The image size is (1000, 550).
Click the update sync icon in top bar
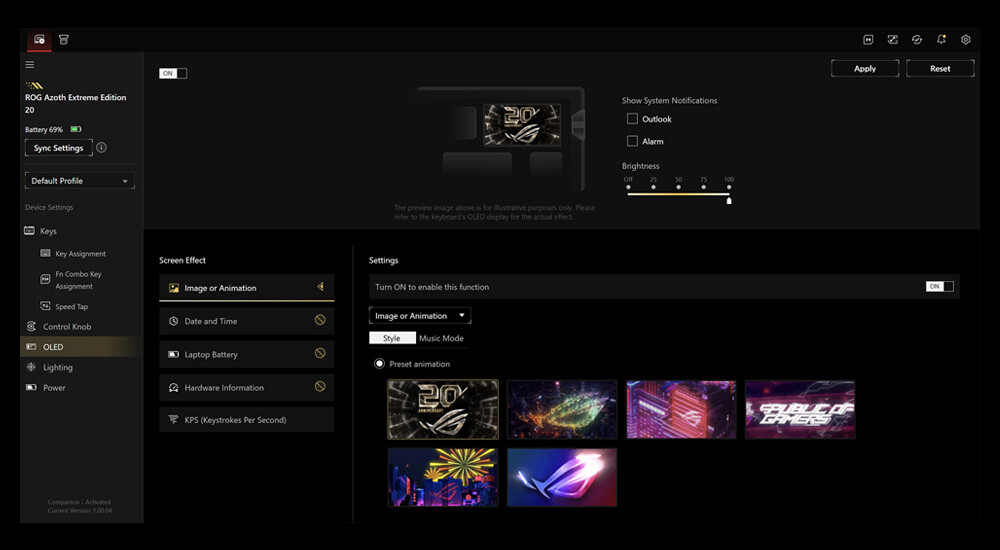[917, 40]
